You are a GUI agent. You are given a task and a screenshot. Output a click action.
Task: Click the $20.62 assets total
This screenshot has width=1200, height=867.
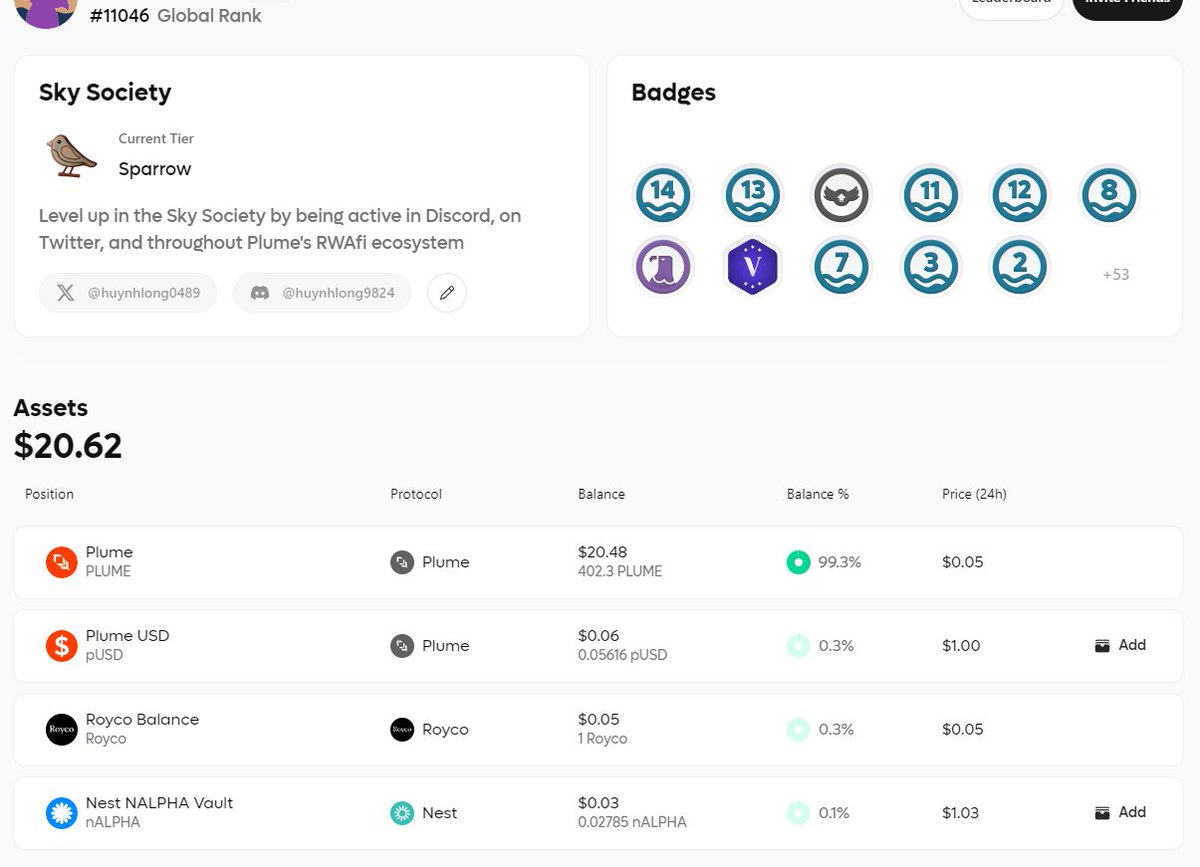pos(68,446)
